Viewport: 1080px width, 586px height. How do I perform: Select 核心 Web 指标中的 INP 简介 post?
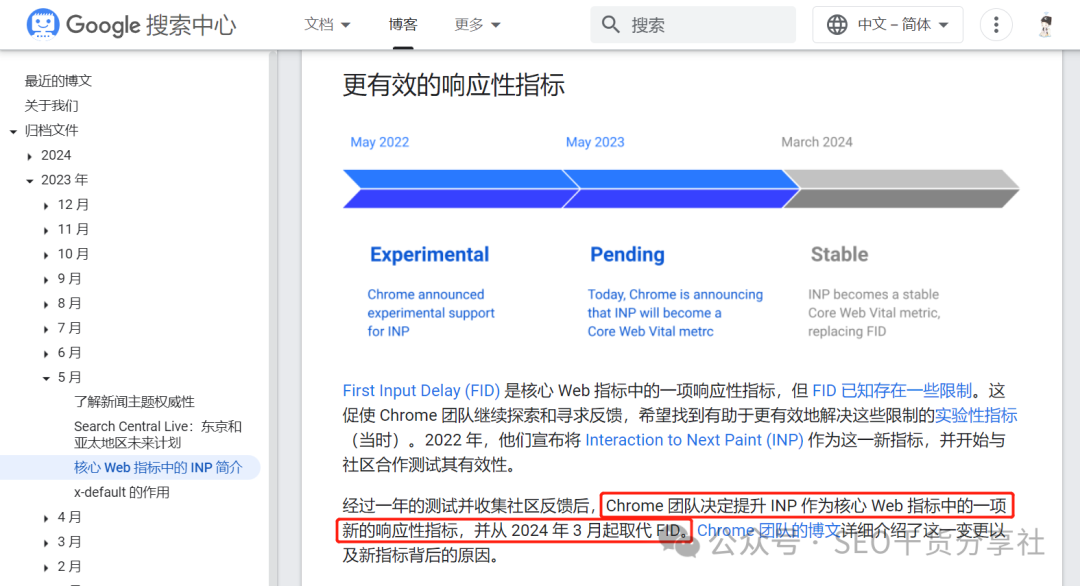point(158,468)
